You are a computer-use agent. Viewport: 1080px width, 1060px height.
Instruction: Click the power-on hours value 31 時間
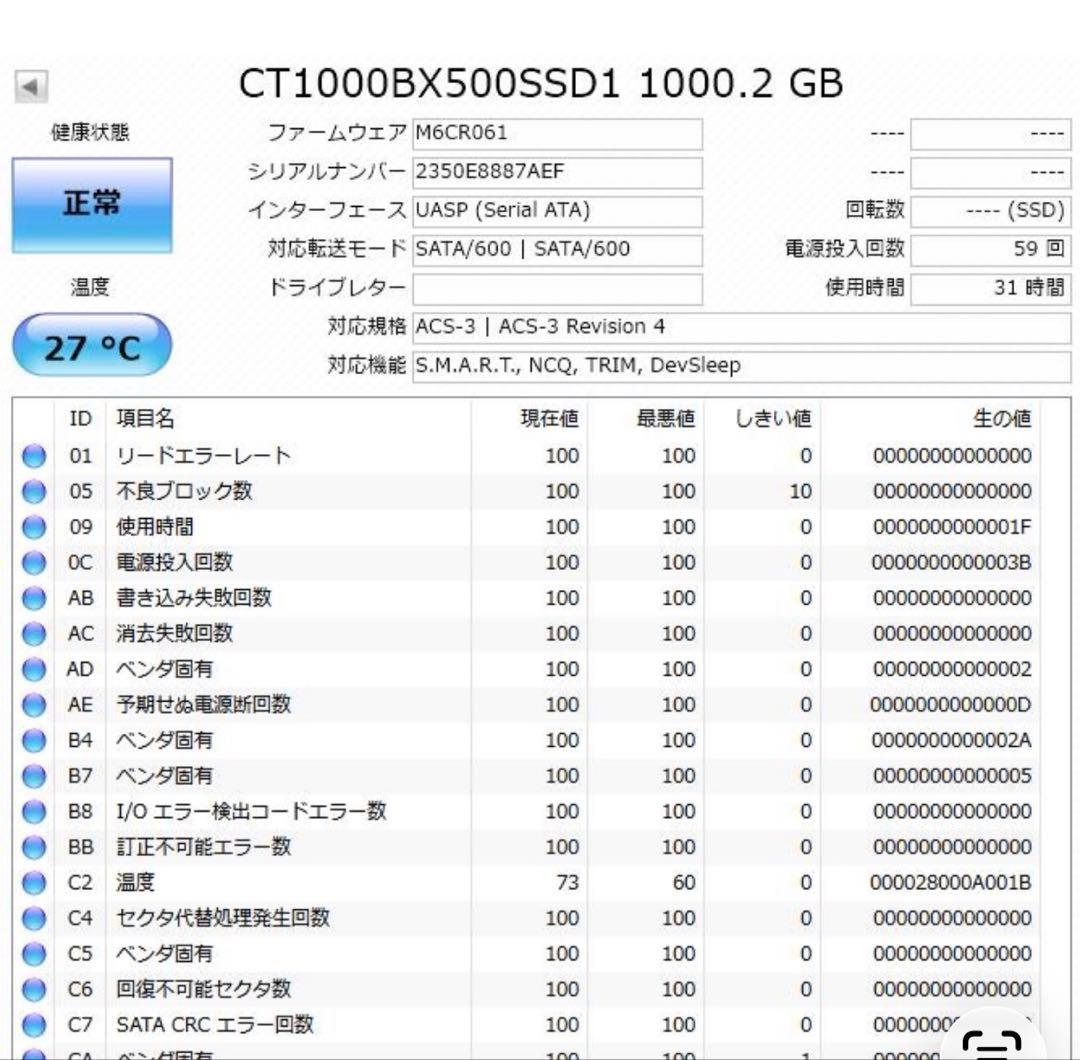(990, 289)
